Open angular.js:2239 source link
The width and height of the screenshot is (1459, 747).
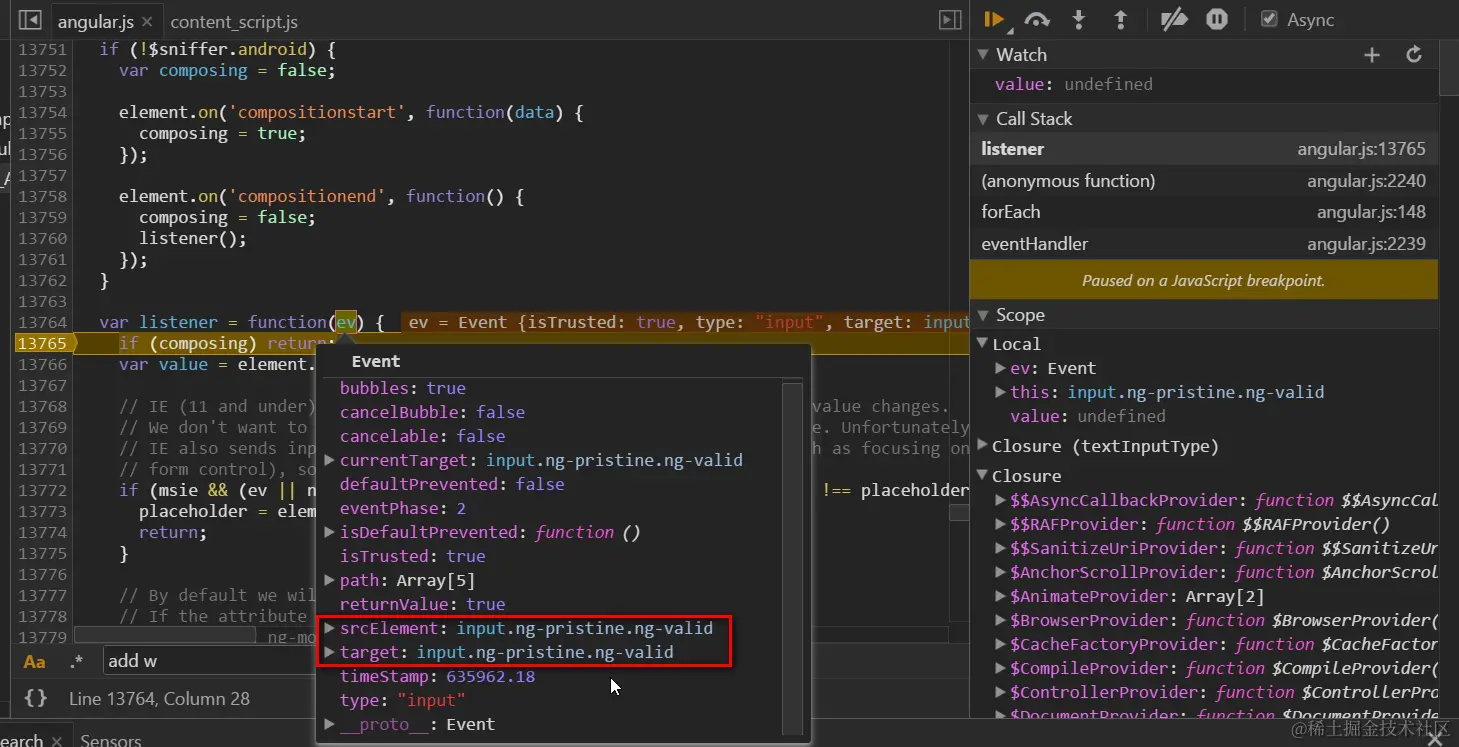pyautogui.click(x=1366, y=244)
